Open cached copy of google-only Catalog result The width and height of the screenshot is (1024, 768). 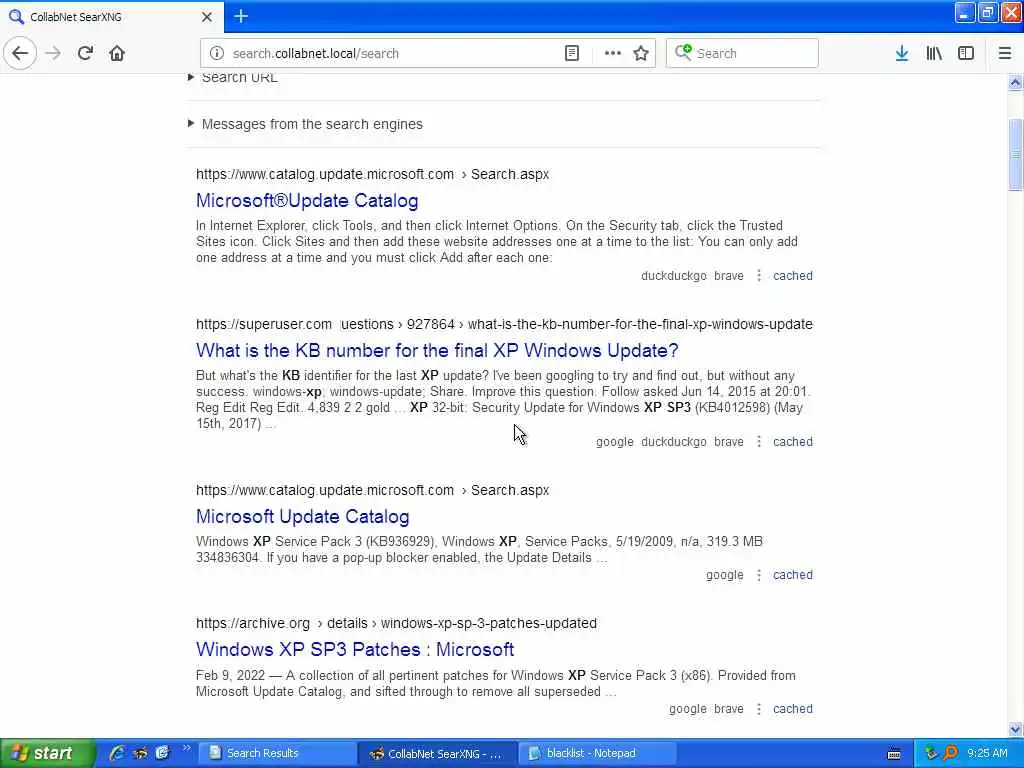(792, 575)
